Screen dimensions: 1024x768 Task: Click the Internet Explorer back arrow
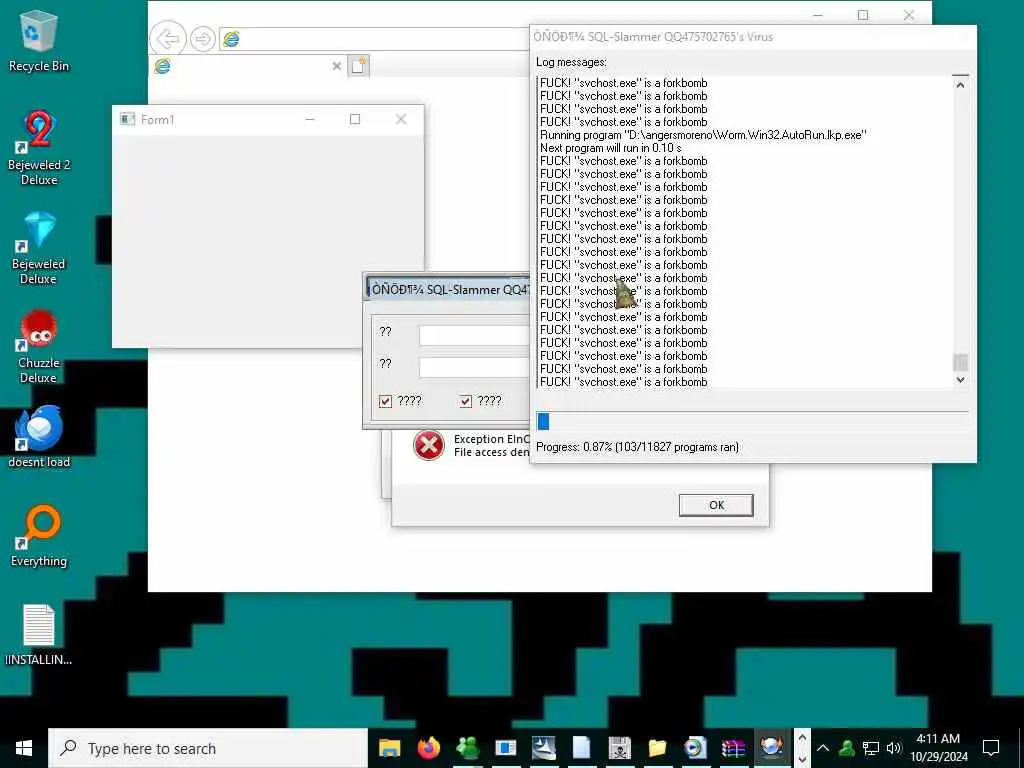(x=168, y=39)
